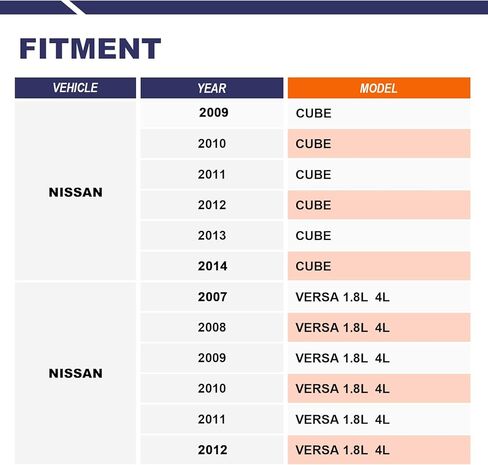Select the first NISSAN vehicle cell
The height and width of the screenshot is (465, 488).
tap(75, 191)
